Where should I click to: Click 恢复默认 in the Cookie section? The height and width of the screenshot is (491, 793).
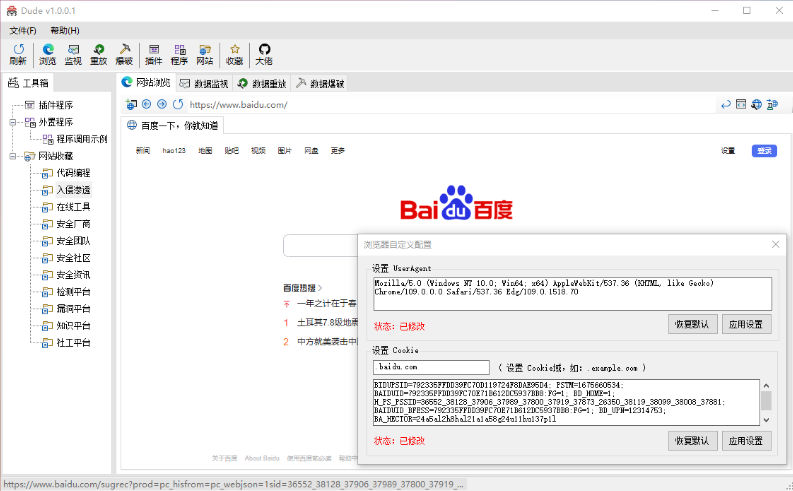[x=692, y=441]
